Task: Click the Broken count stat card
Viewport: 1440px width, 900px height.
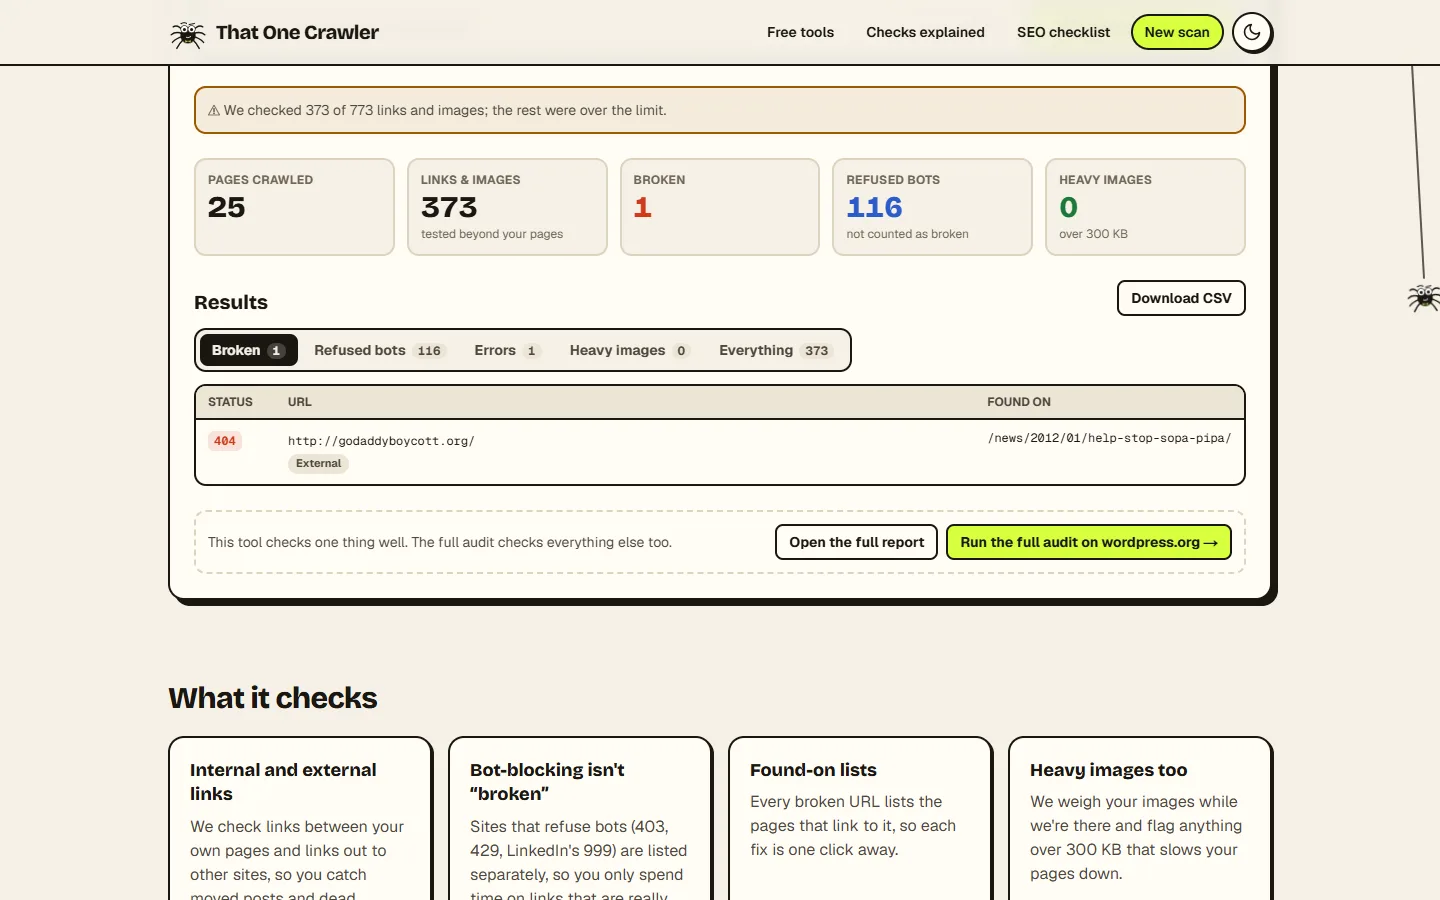Action: pyautogui.click(x=720, y=207)
